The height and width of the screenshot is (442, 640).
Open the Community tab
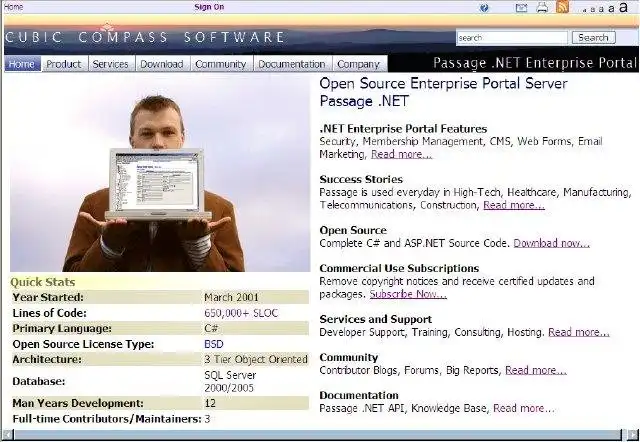(221, 64)
